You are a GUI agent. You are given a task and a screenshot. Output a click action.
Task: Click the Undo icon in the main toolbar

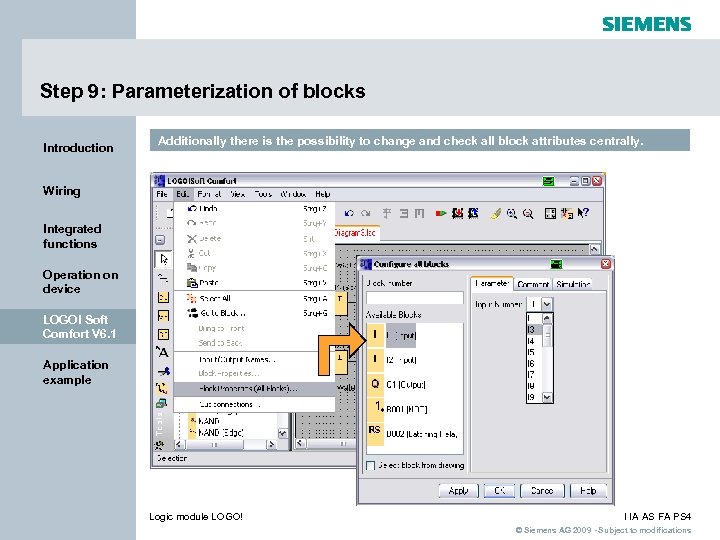[349, 213]
